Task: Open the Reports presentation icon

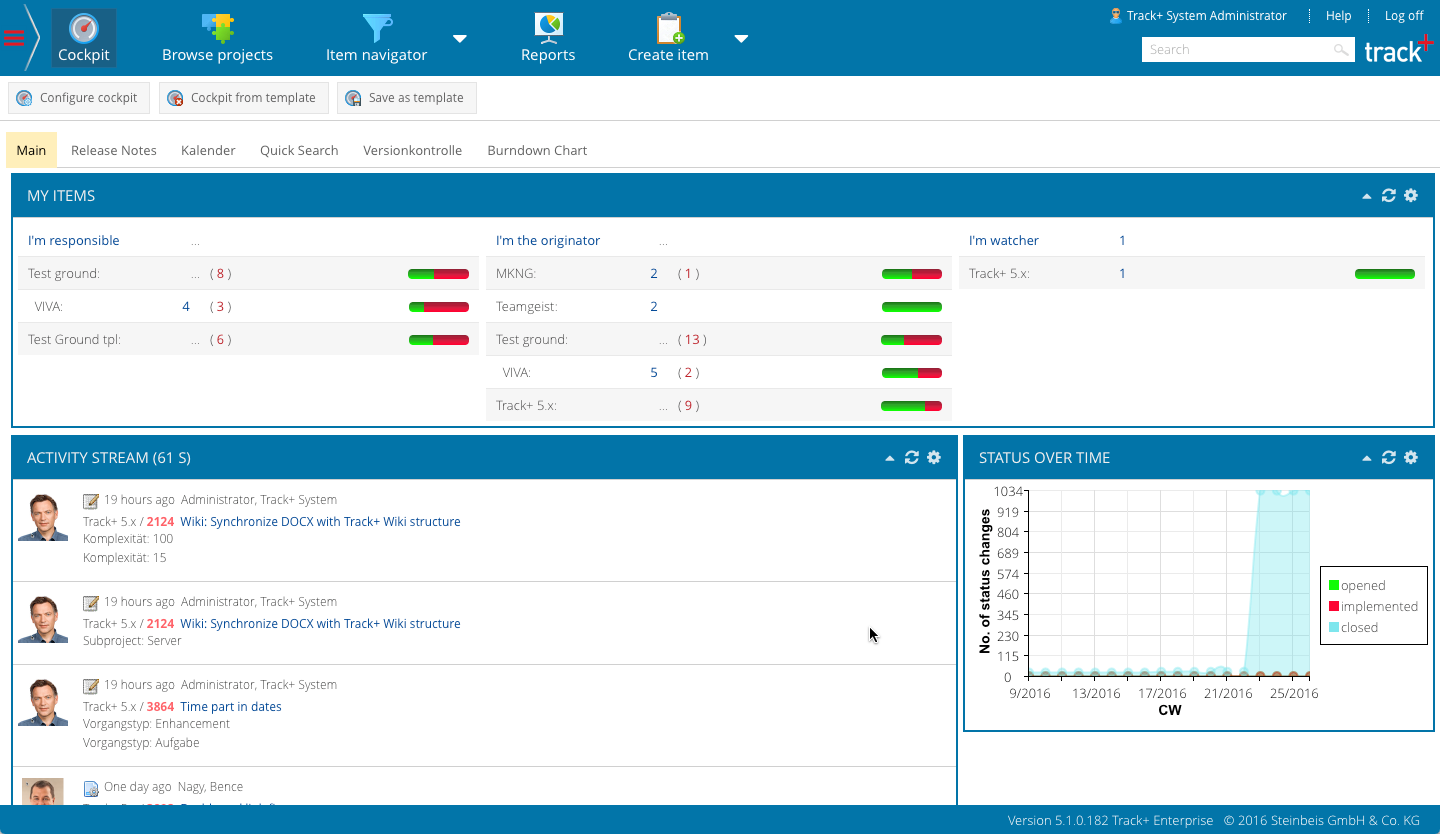Action: (x=548, y=27)
